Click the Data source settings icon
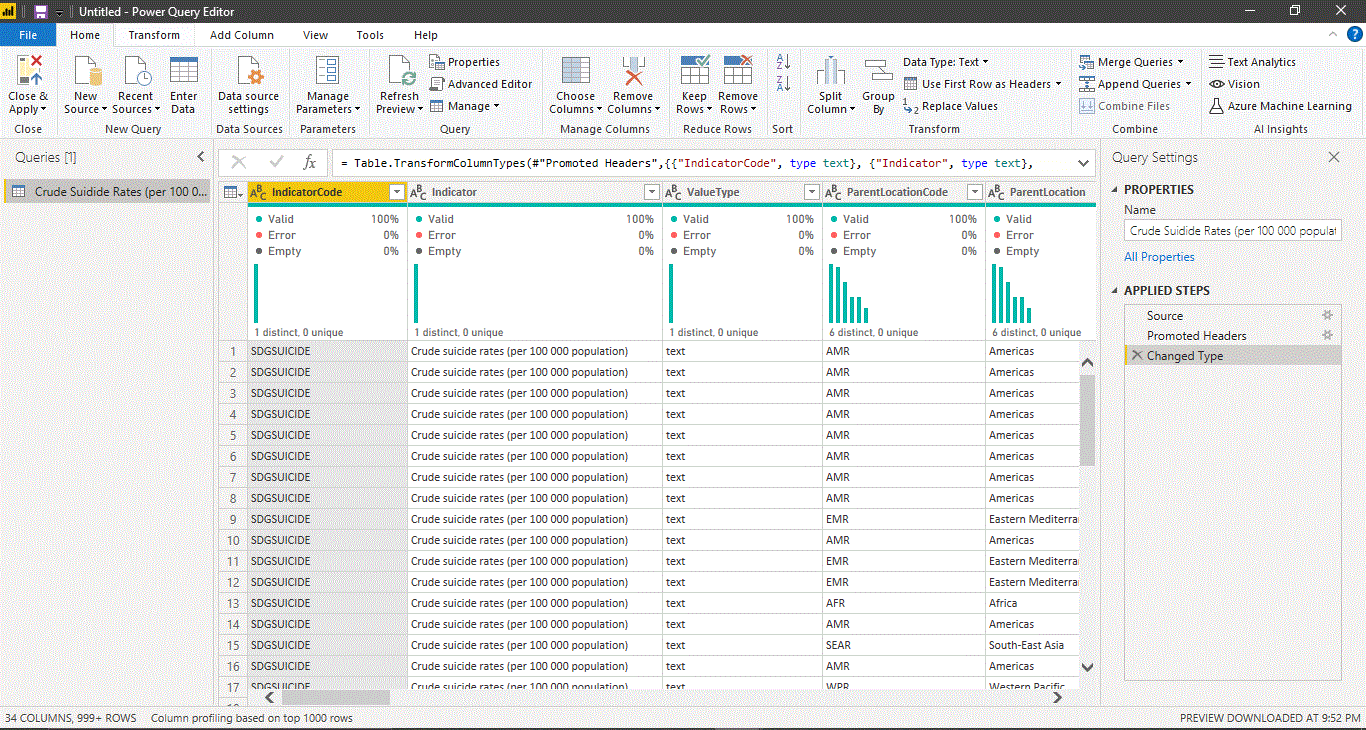The width and height of the screenshot is (1366, 730). [x=248, y=72]
